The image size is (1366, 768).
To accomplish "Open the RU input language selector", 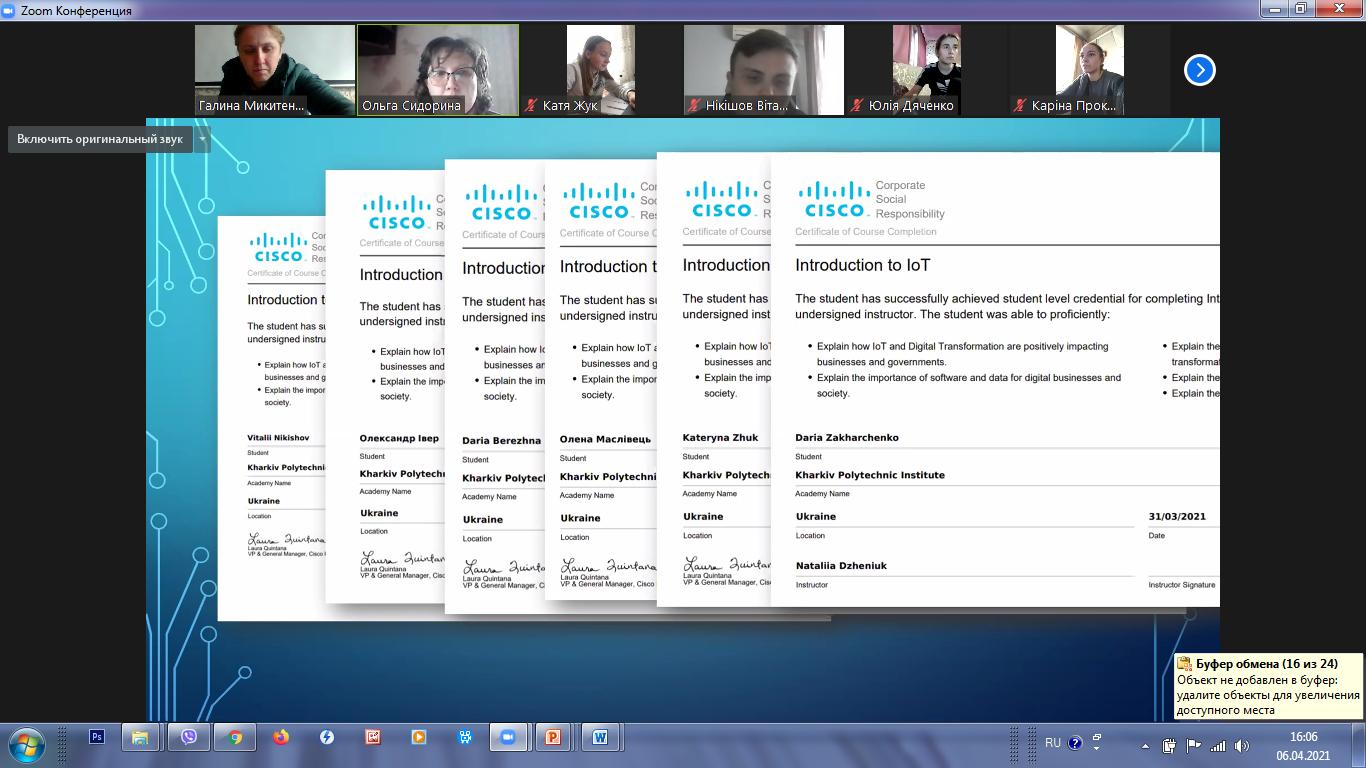I will [1053, 743].
